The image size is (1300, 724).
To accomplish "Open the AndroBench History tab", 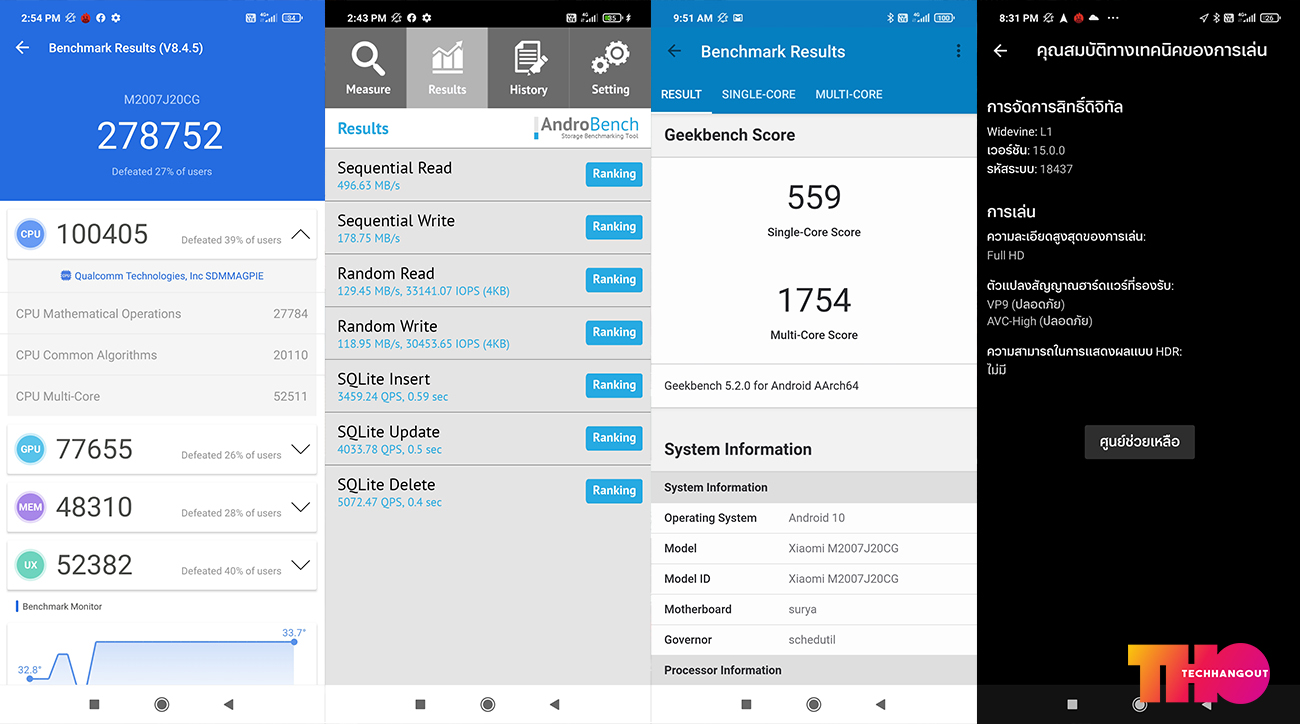I will [x=528, y=68].
